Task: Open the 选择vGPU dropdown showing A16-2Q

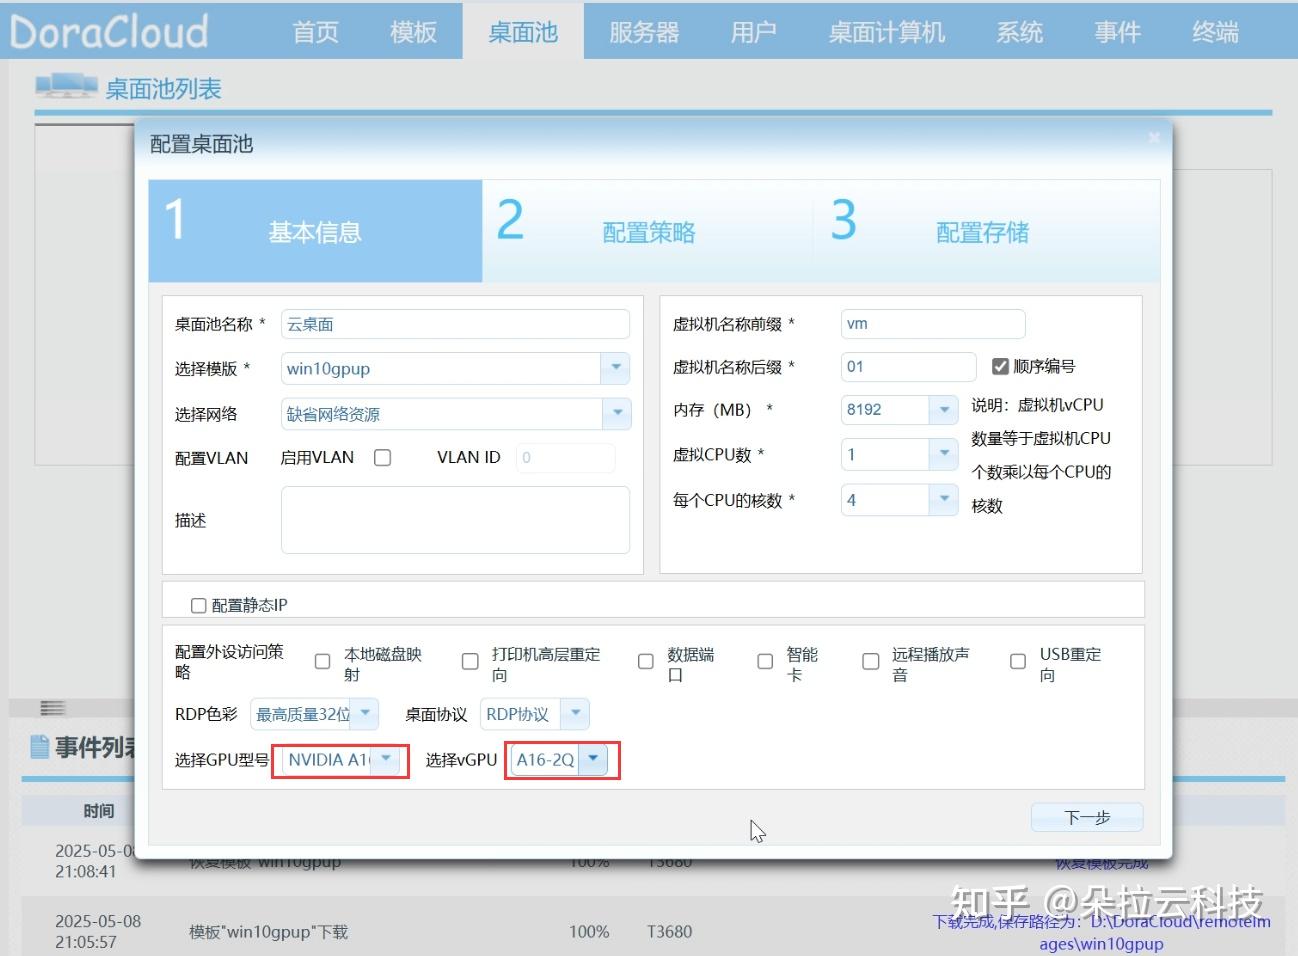Action: (593, 760)
